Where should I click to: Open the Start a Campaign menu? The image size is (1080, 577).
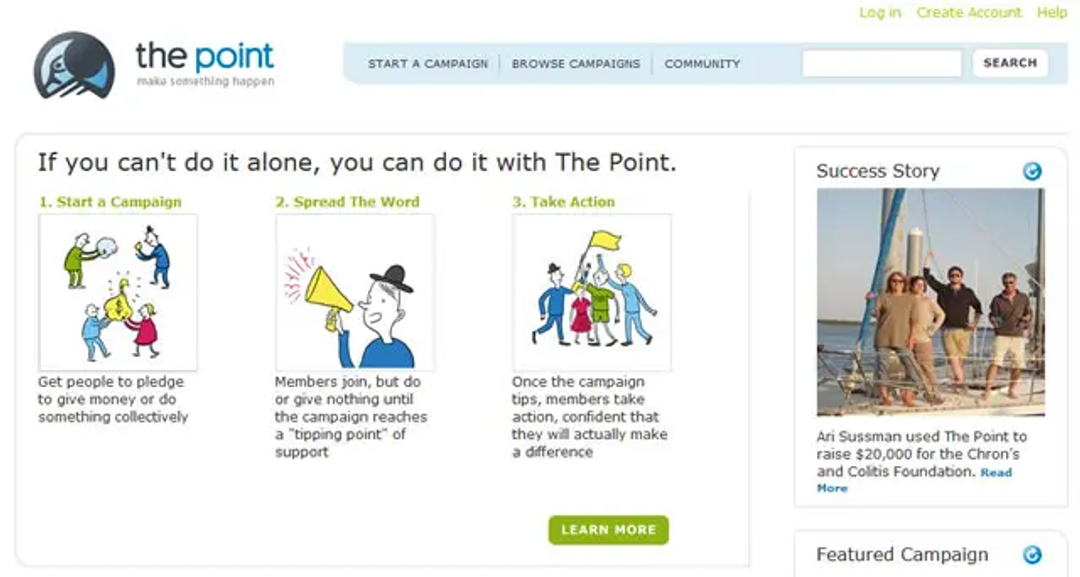(x=428, y=63)
